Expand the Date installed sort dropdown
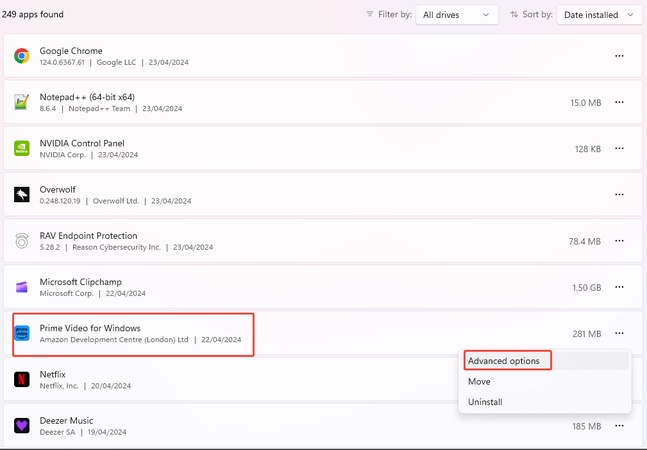The height and width of the screenshot is (450, 647). 599,15
